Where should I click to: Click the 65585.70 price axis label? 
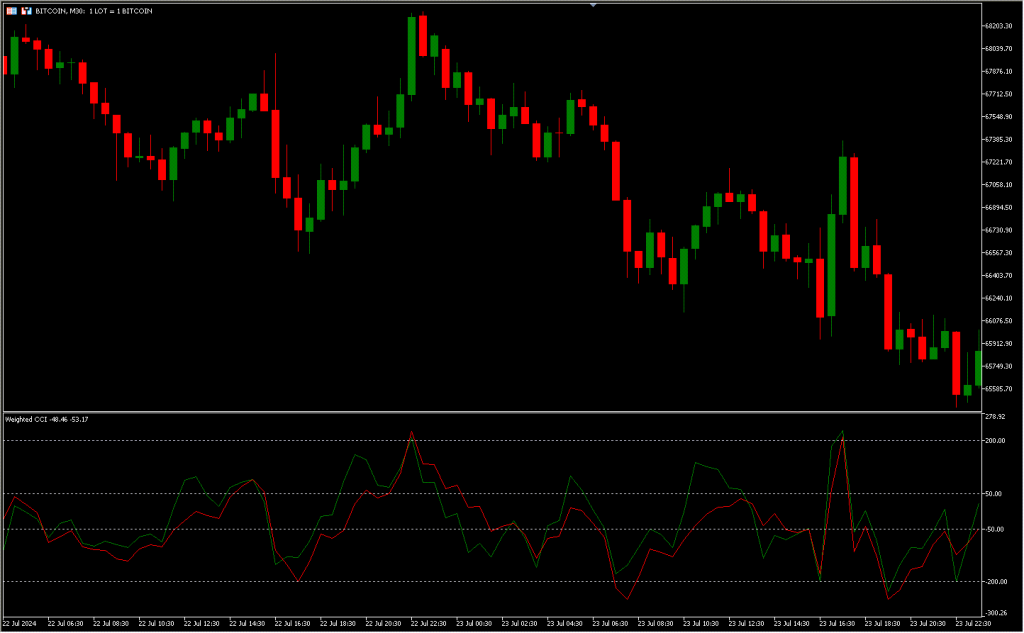(999, 389)
